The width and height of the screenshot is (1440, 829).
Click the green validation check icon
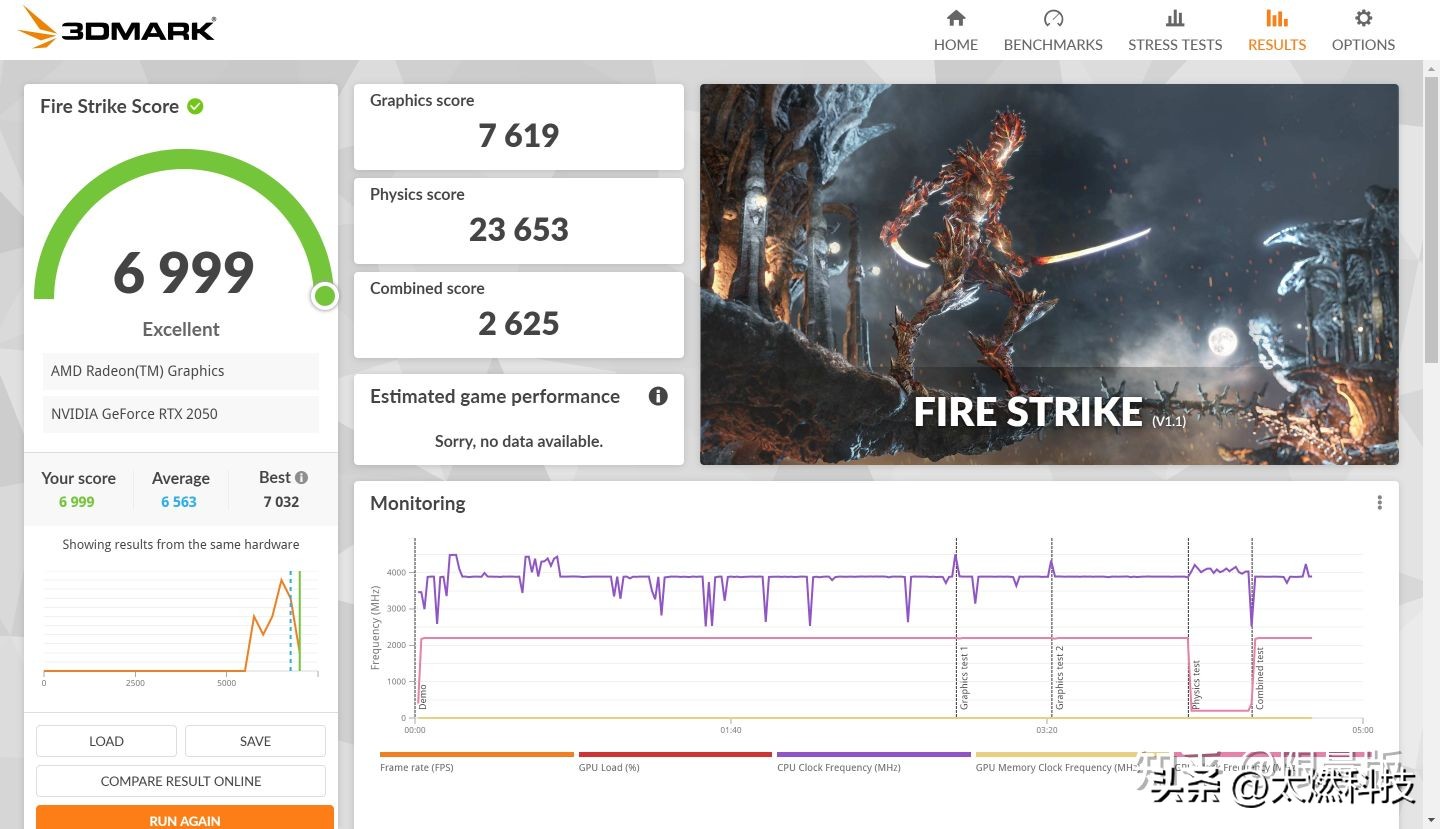coord(195,106)
